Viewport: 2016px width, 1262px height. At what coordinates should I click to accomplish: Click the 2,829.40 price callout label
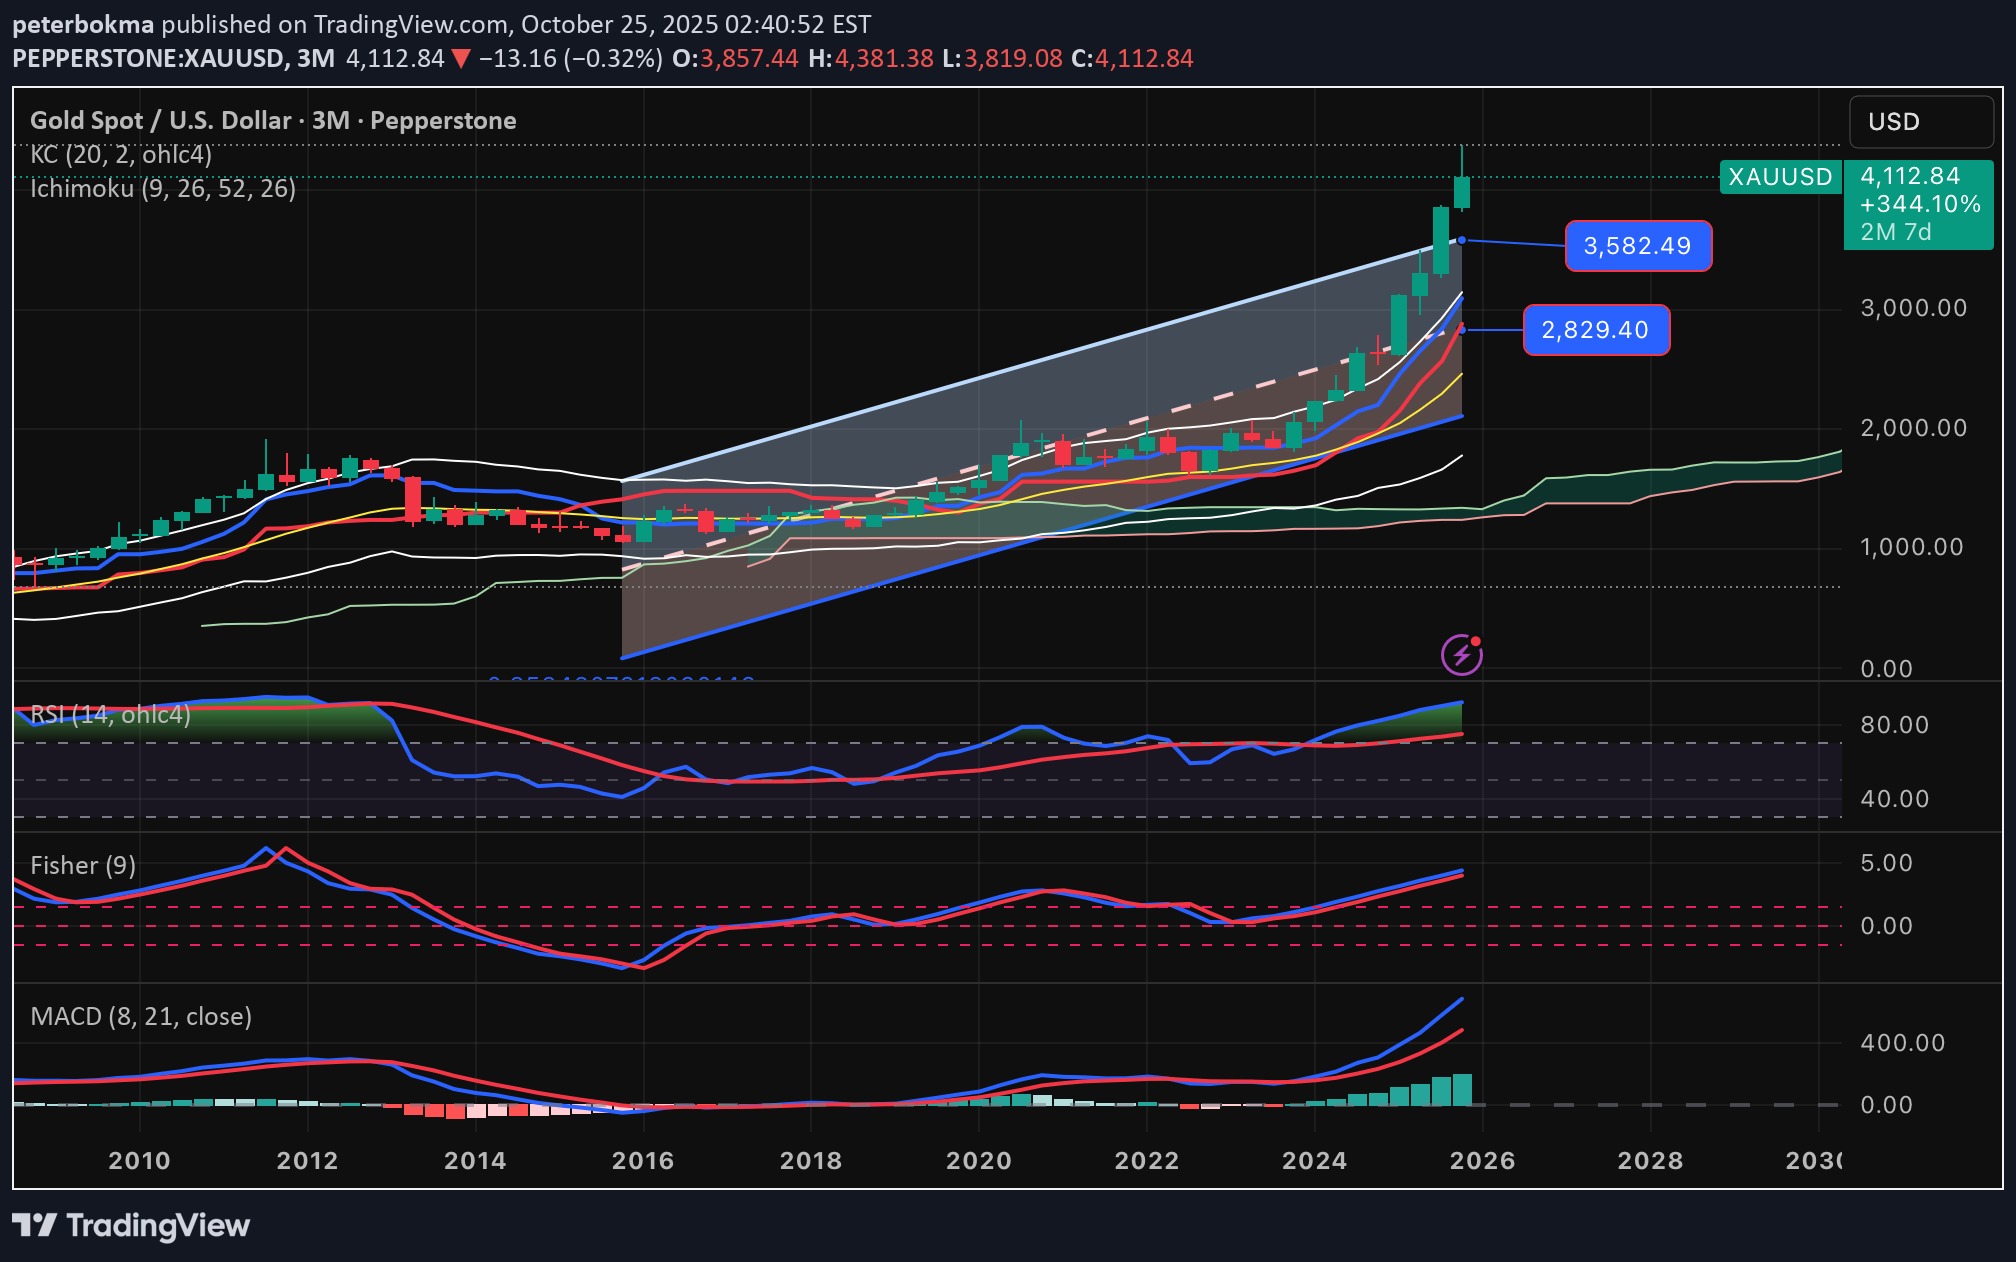(x=1596, y=330)
